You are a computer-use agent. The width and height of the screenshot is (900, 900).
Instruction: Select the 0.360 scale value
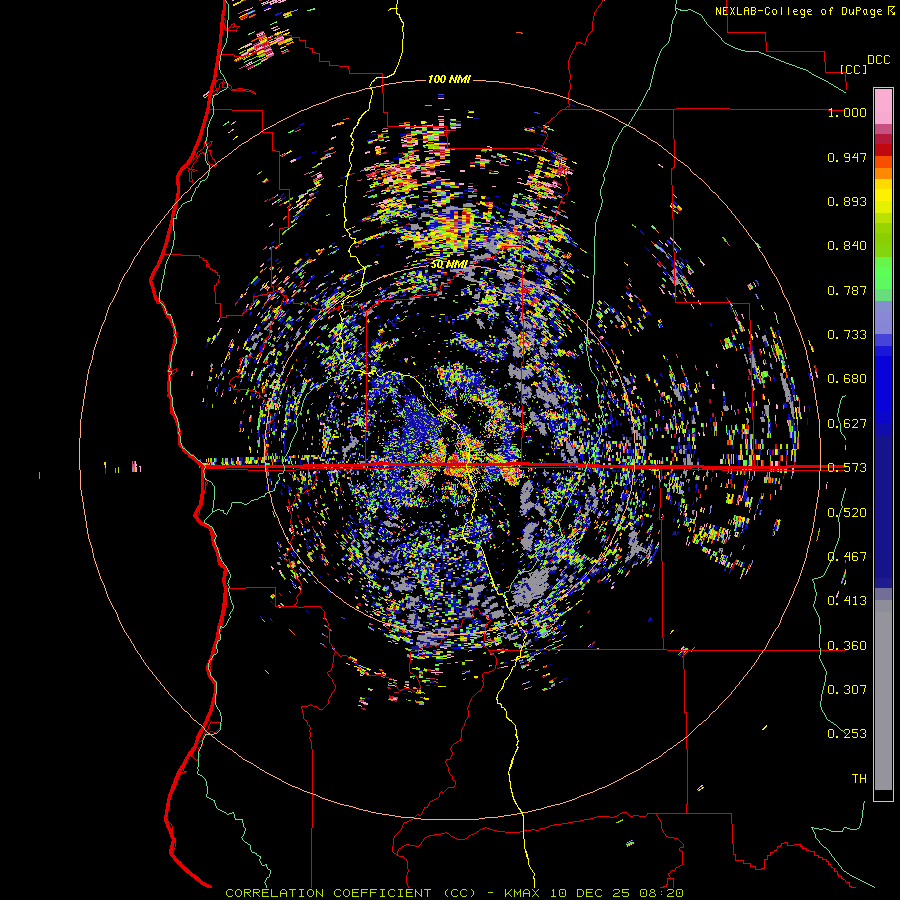[x=847, y=646]
